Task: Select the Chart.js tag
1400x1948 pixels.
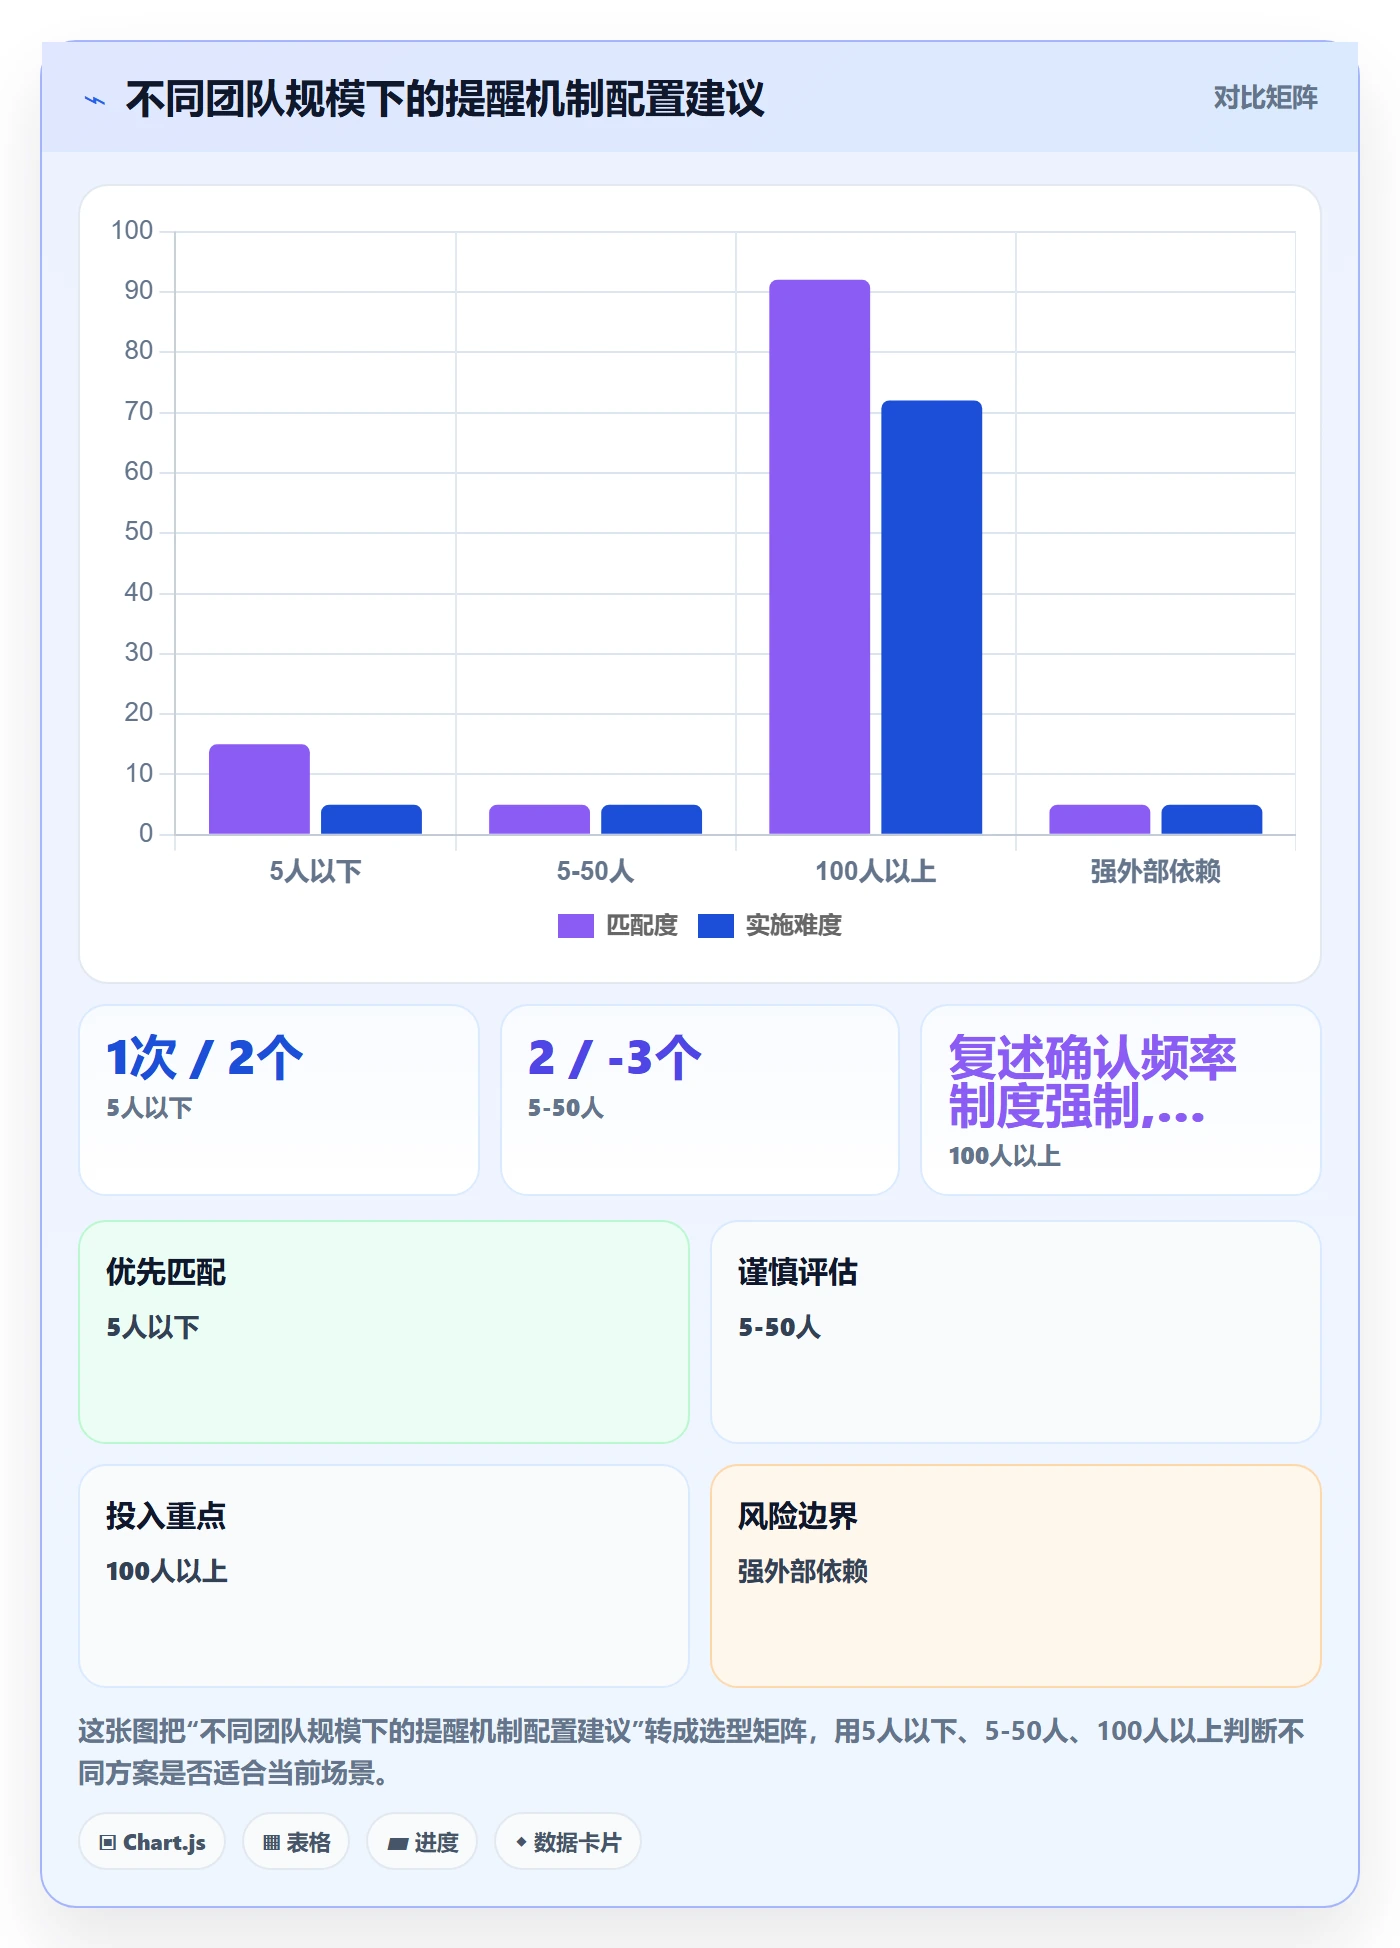Action: point(152,1841)
